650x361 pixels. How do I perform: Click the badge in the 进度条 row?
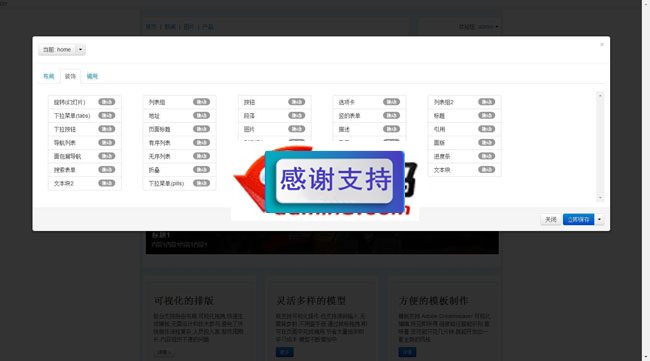(487, 156)
